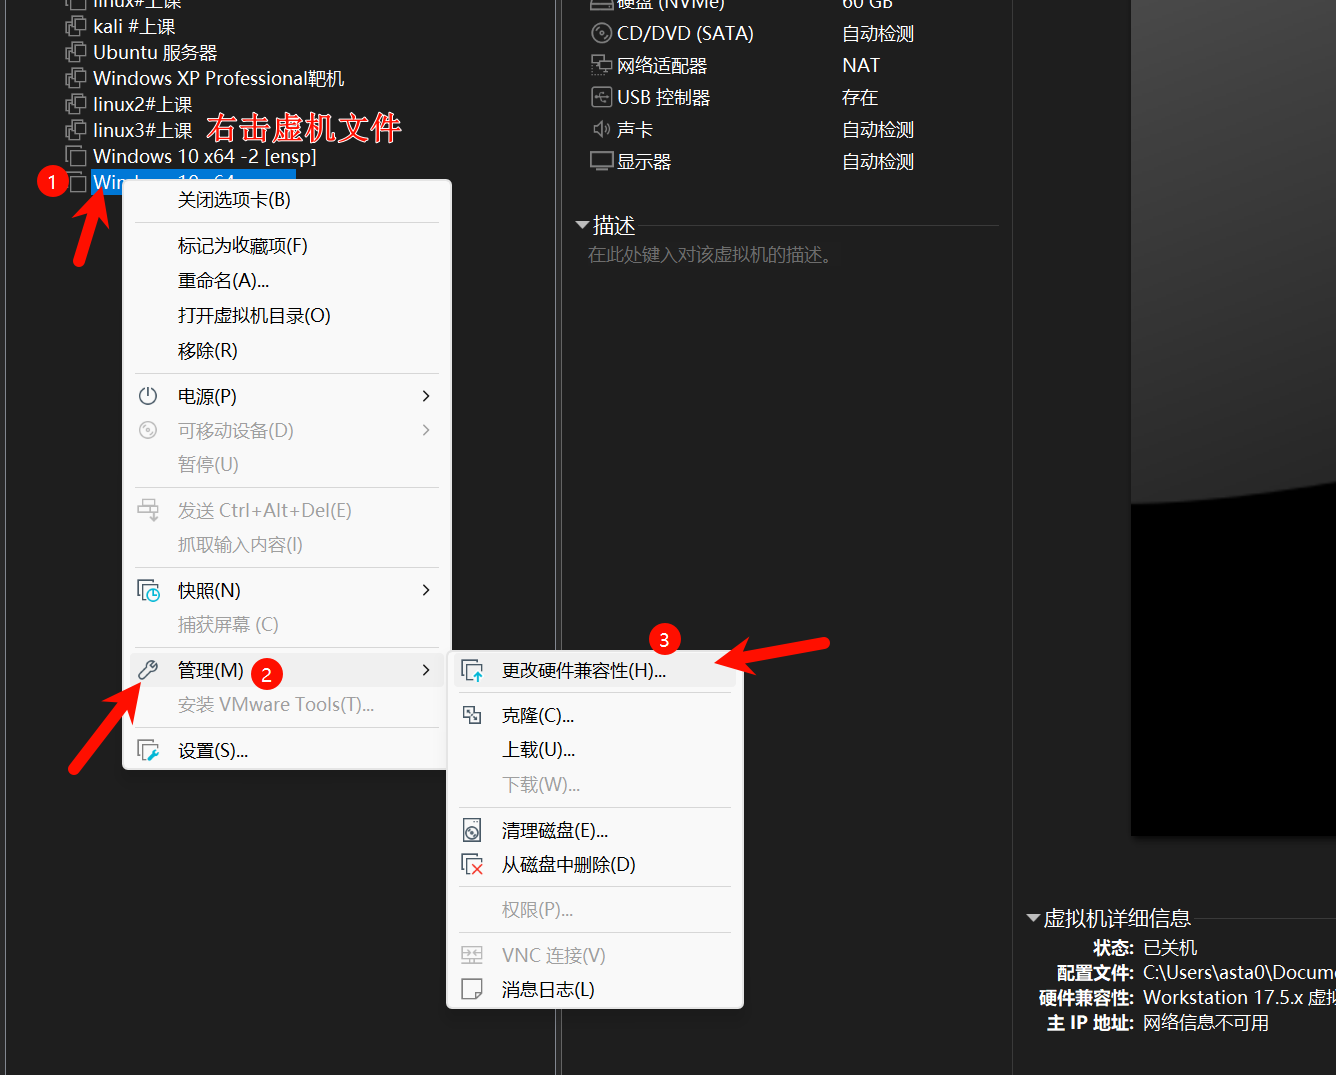Click the VM preview black screen thumbnail
The height and width of the screenshot is (1075, 1336).
tap(1233, 418)
